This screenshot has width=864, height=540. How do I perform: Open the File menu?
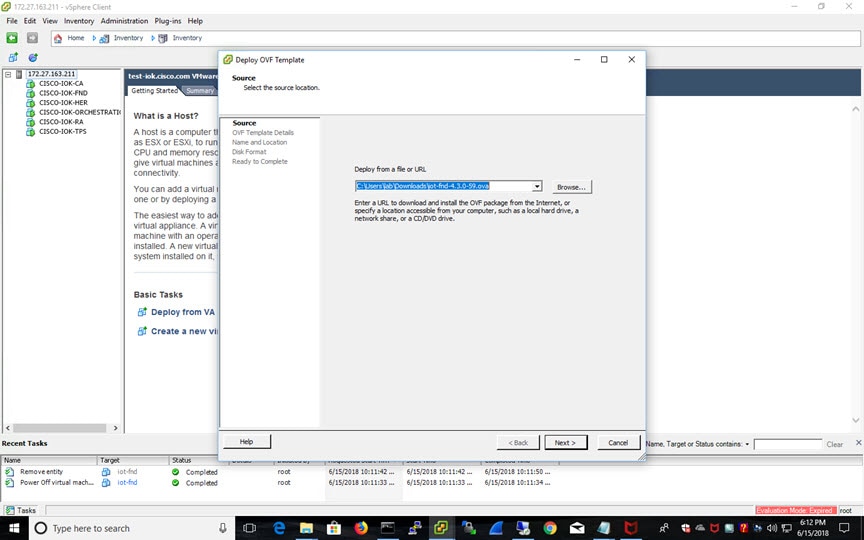(12, 21)
